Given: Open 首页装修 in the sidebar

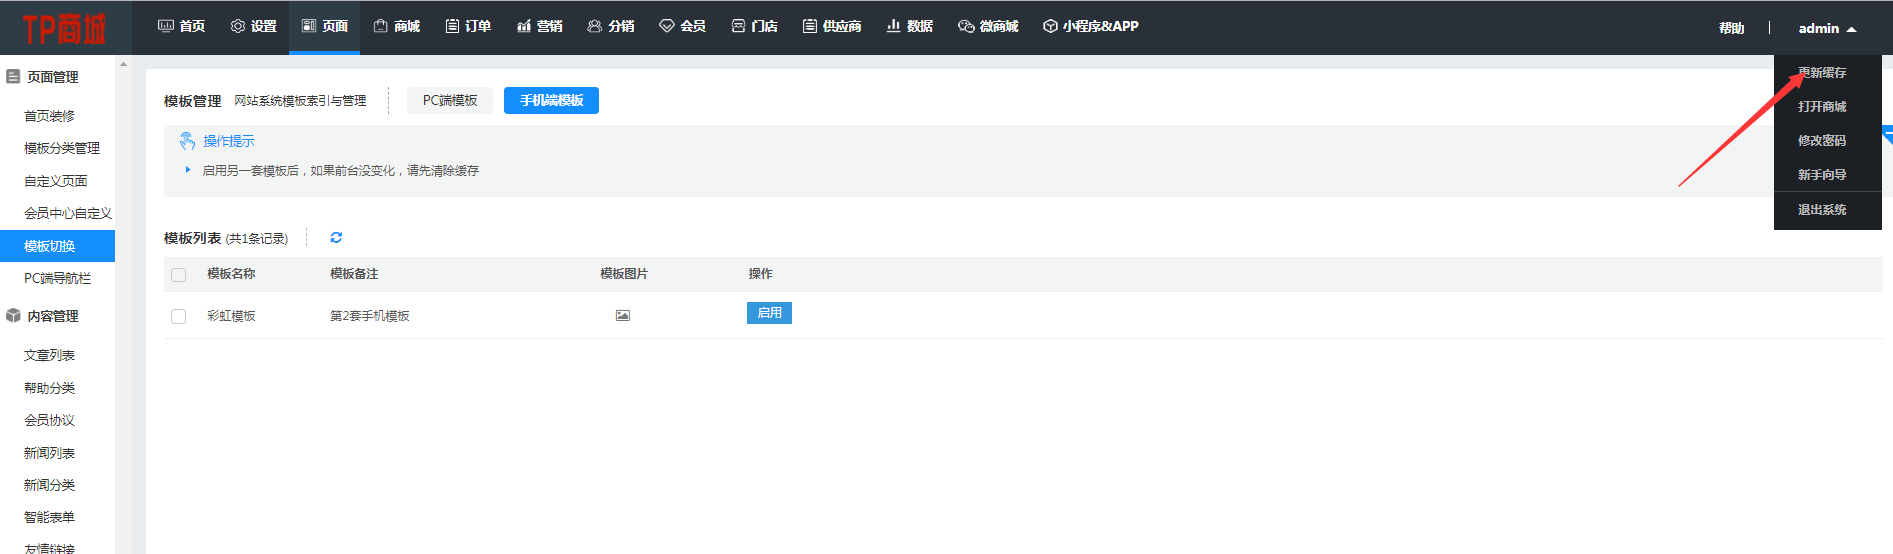Looking at the screenshot, I should [x=49, y=116].
